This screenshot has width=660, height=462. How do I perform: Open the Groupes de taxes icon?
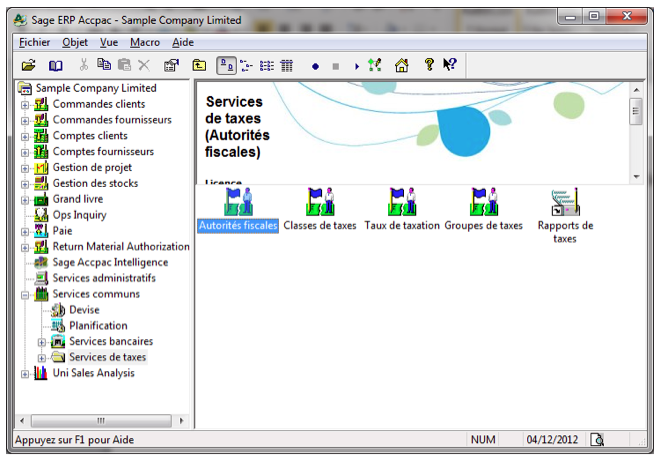484,210
